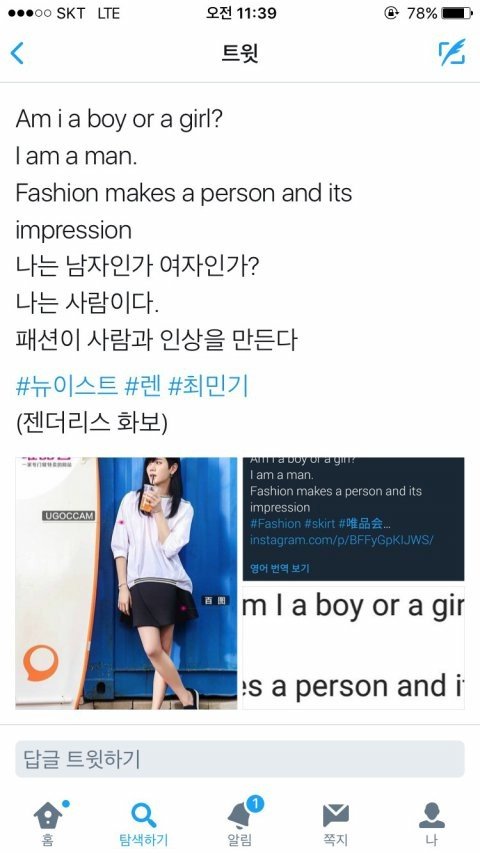Open messages (쪽지) envelope icon
This screenshot has width=480, height=853.
click(336, 815)
